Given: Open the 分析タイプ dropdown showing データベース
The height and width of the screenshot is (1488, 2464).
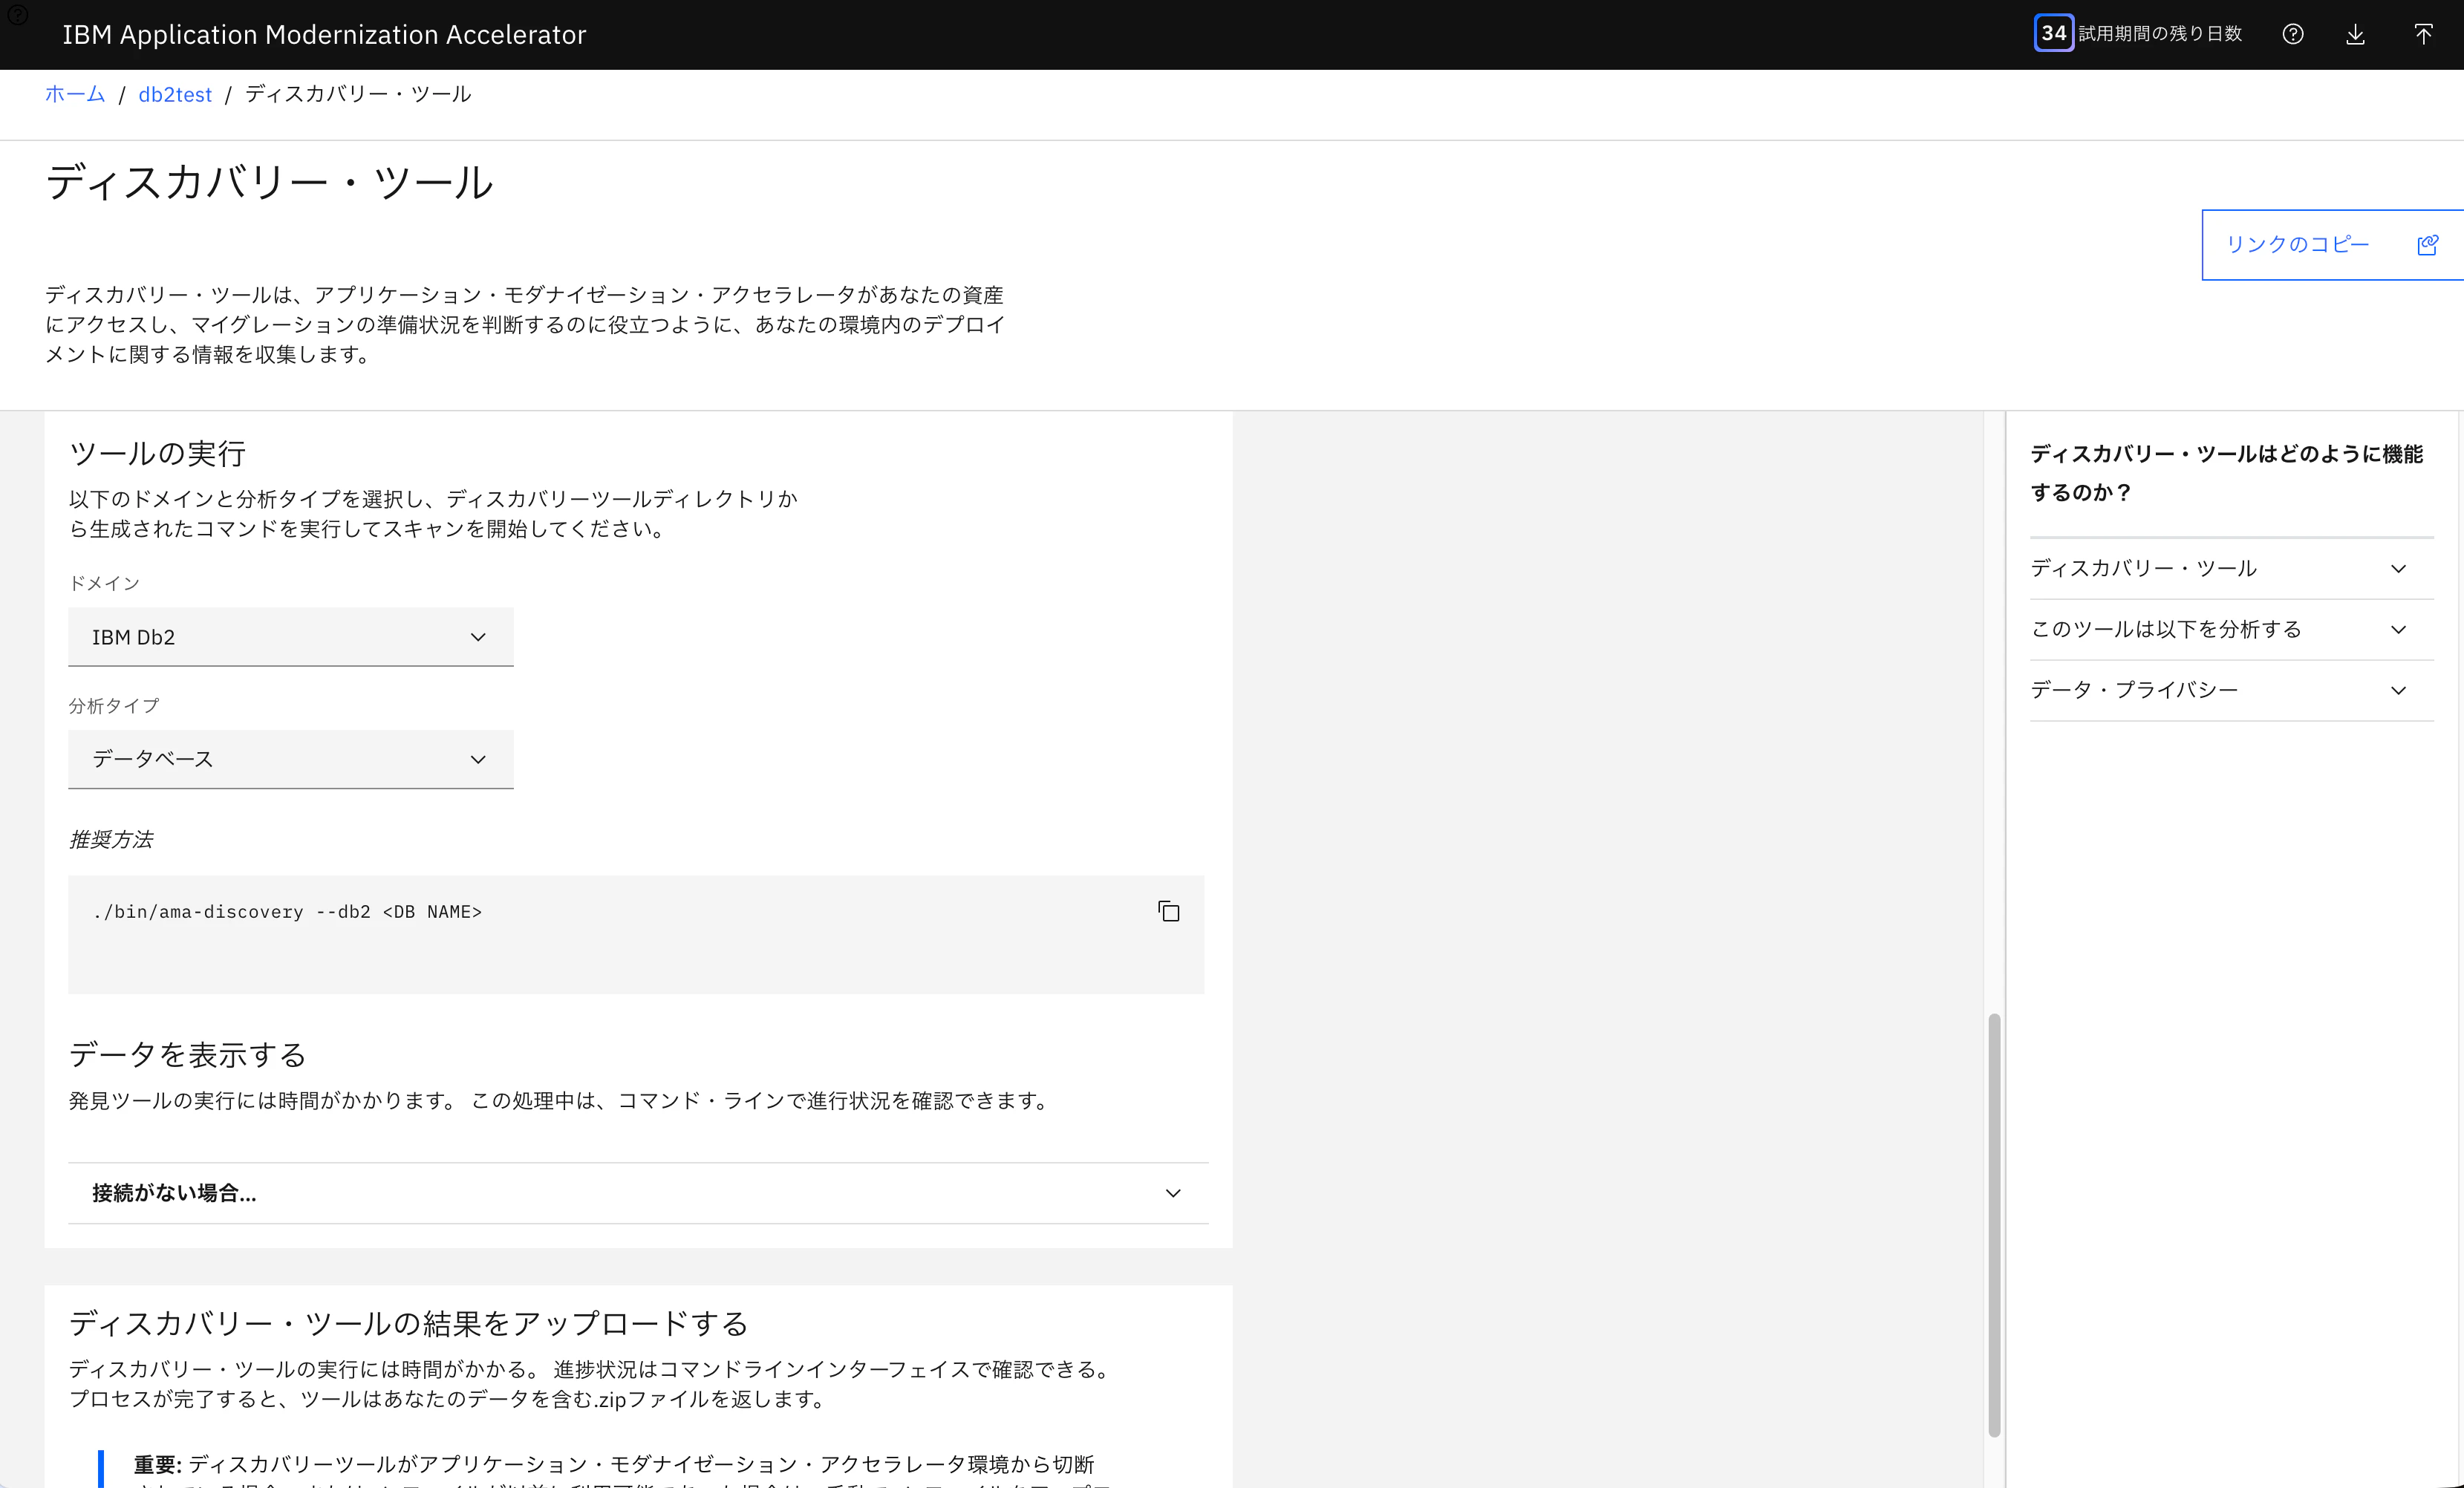Looking at the screenshot, I should tap(291, 759).
